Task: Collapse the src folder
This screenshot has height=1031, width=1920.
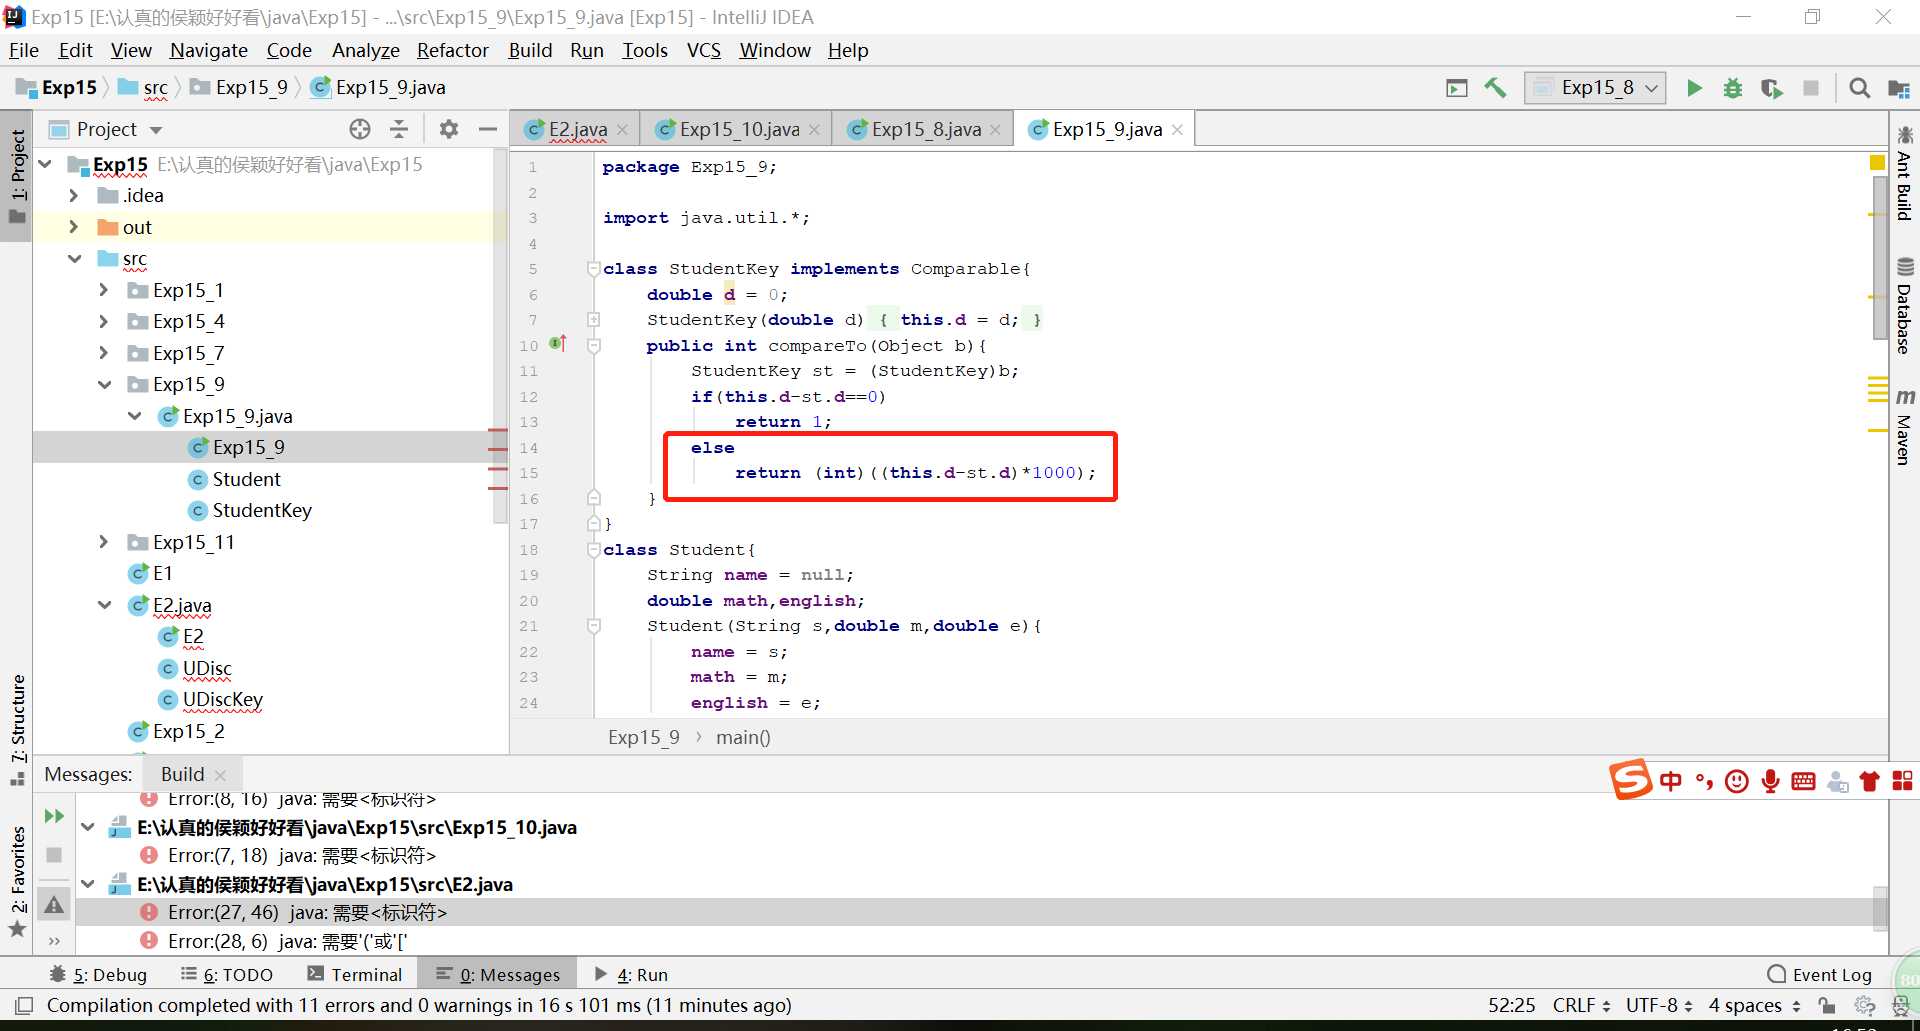Action: 73,258
